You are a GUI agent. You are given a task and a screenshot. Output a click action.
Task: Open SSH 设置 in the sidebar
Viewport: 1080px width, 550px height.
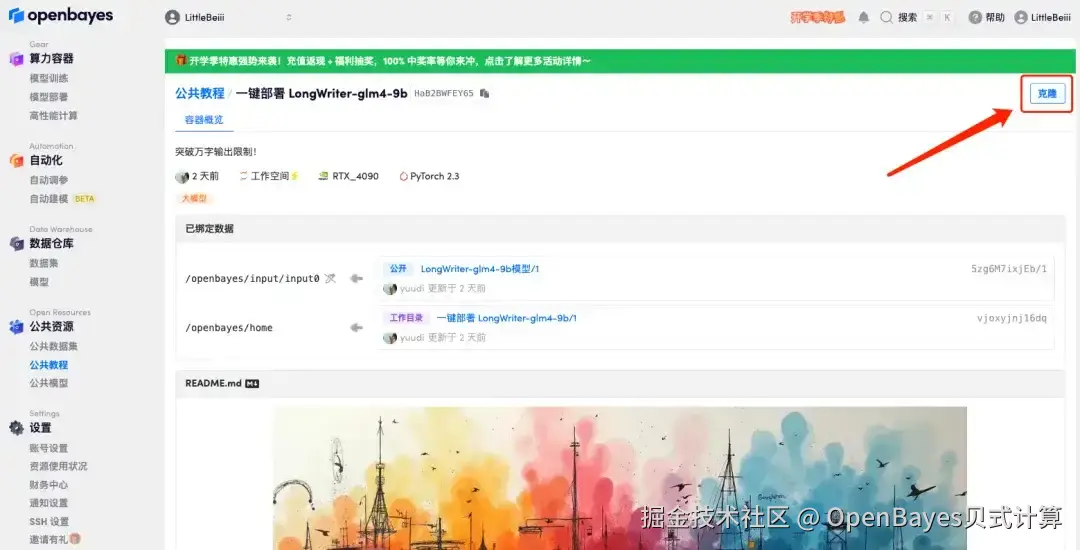[x=50, y=522]
